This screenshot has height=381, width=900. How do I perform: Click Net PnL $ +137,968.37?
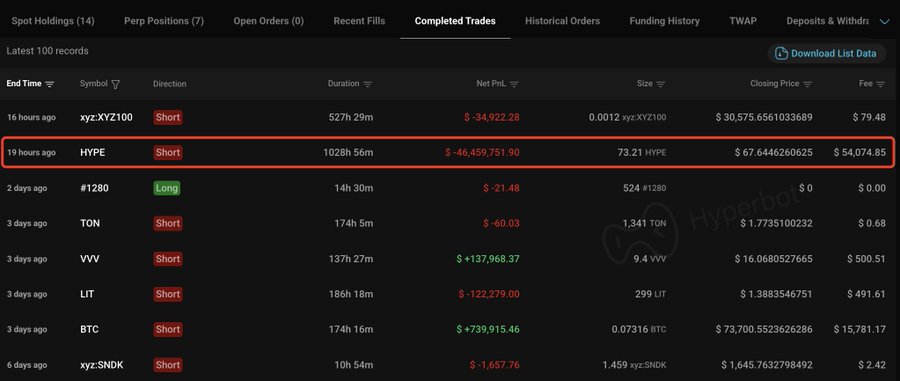488,259
